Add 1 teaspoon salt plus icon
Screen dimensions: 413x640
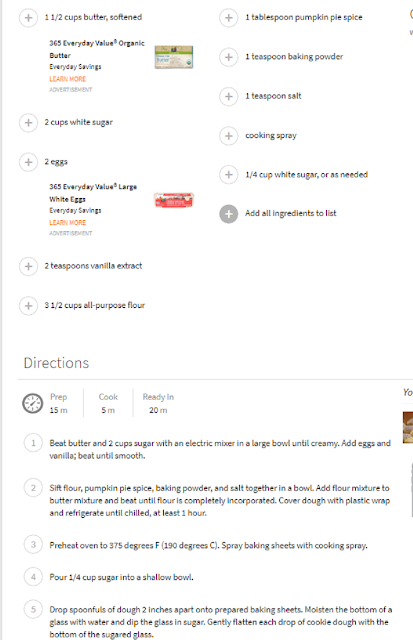click(x=229, y=97)
